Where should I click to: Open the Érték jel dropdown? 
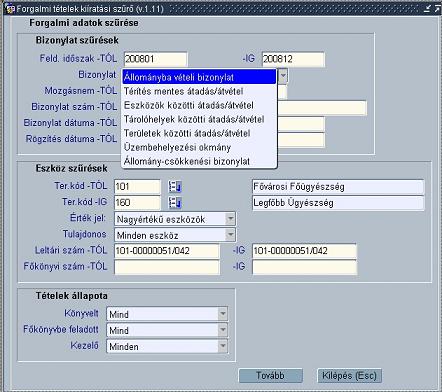[x=230, y=219]
